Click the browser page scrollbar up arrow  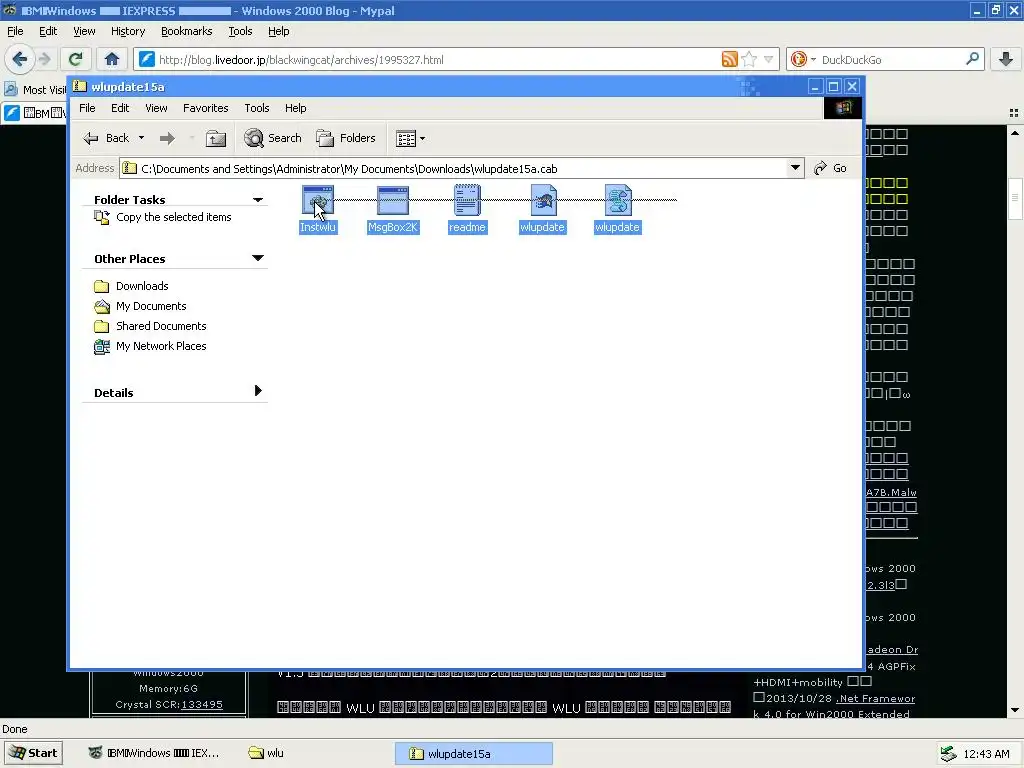pos(1015,133)
